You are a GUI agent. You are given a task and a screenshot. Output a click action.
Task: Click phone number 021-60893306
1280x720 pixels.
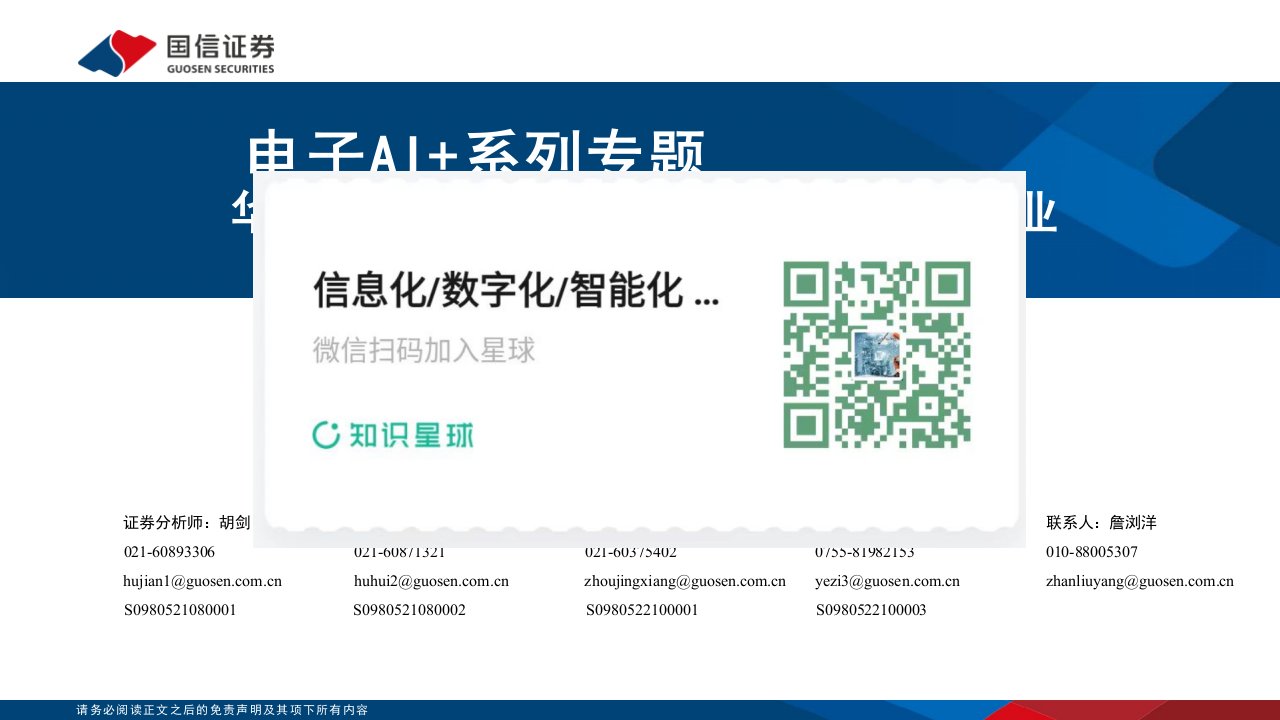169,552
